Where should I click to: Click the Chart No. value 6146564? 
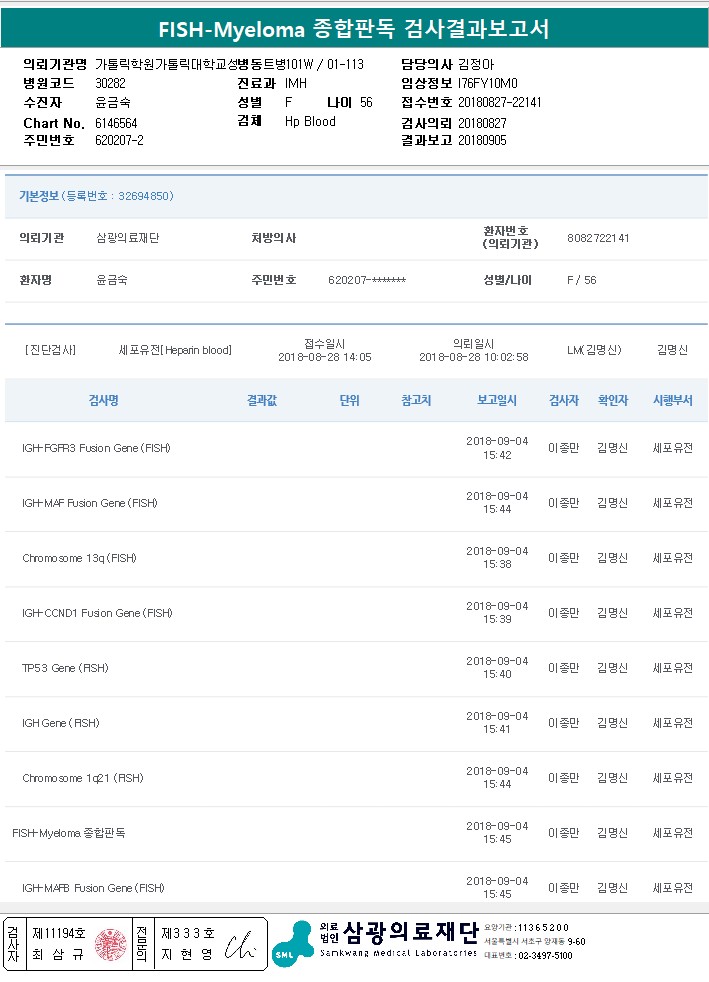point(116,122)
